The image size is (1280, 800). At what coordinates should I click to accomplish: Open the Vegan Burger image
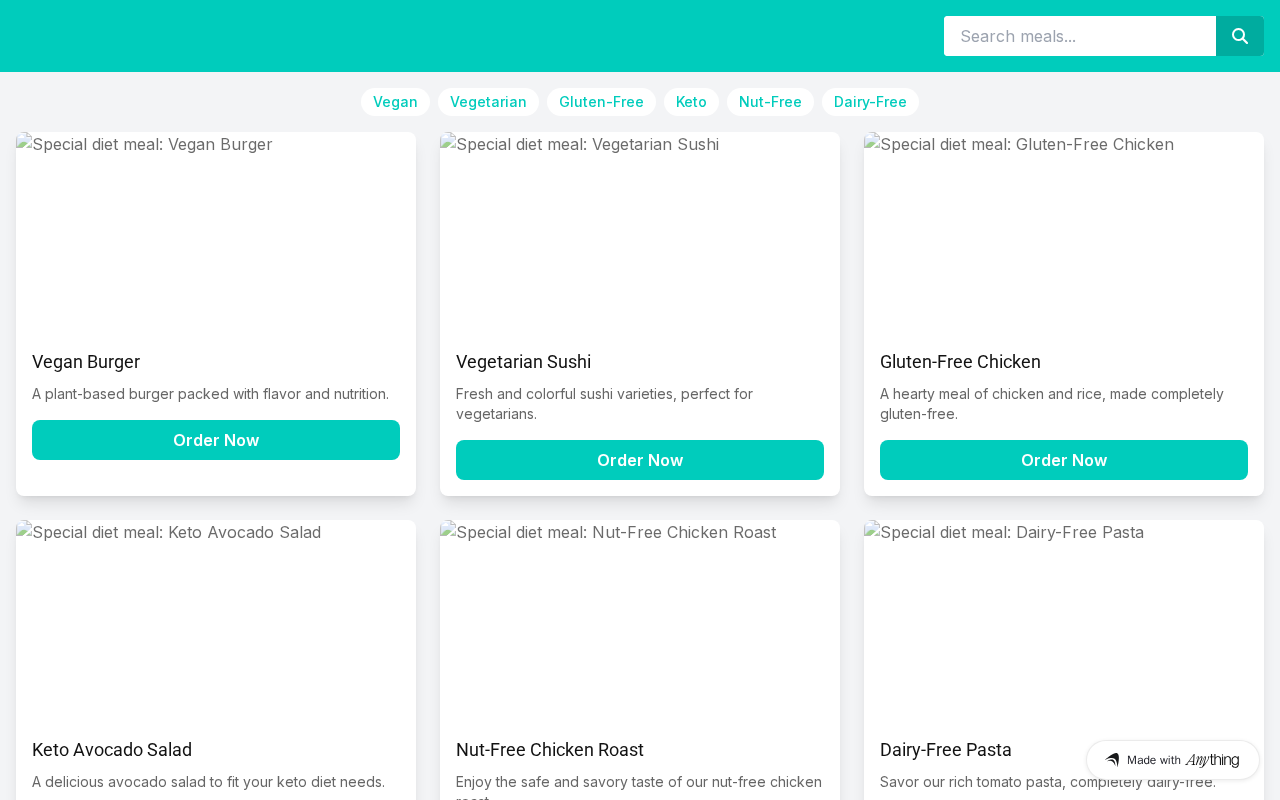click(216, 232)
